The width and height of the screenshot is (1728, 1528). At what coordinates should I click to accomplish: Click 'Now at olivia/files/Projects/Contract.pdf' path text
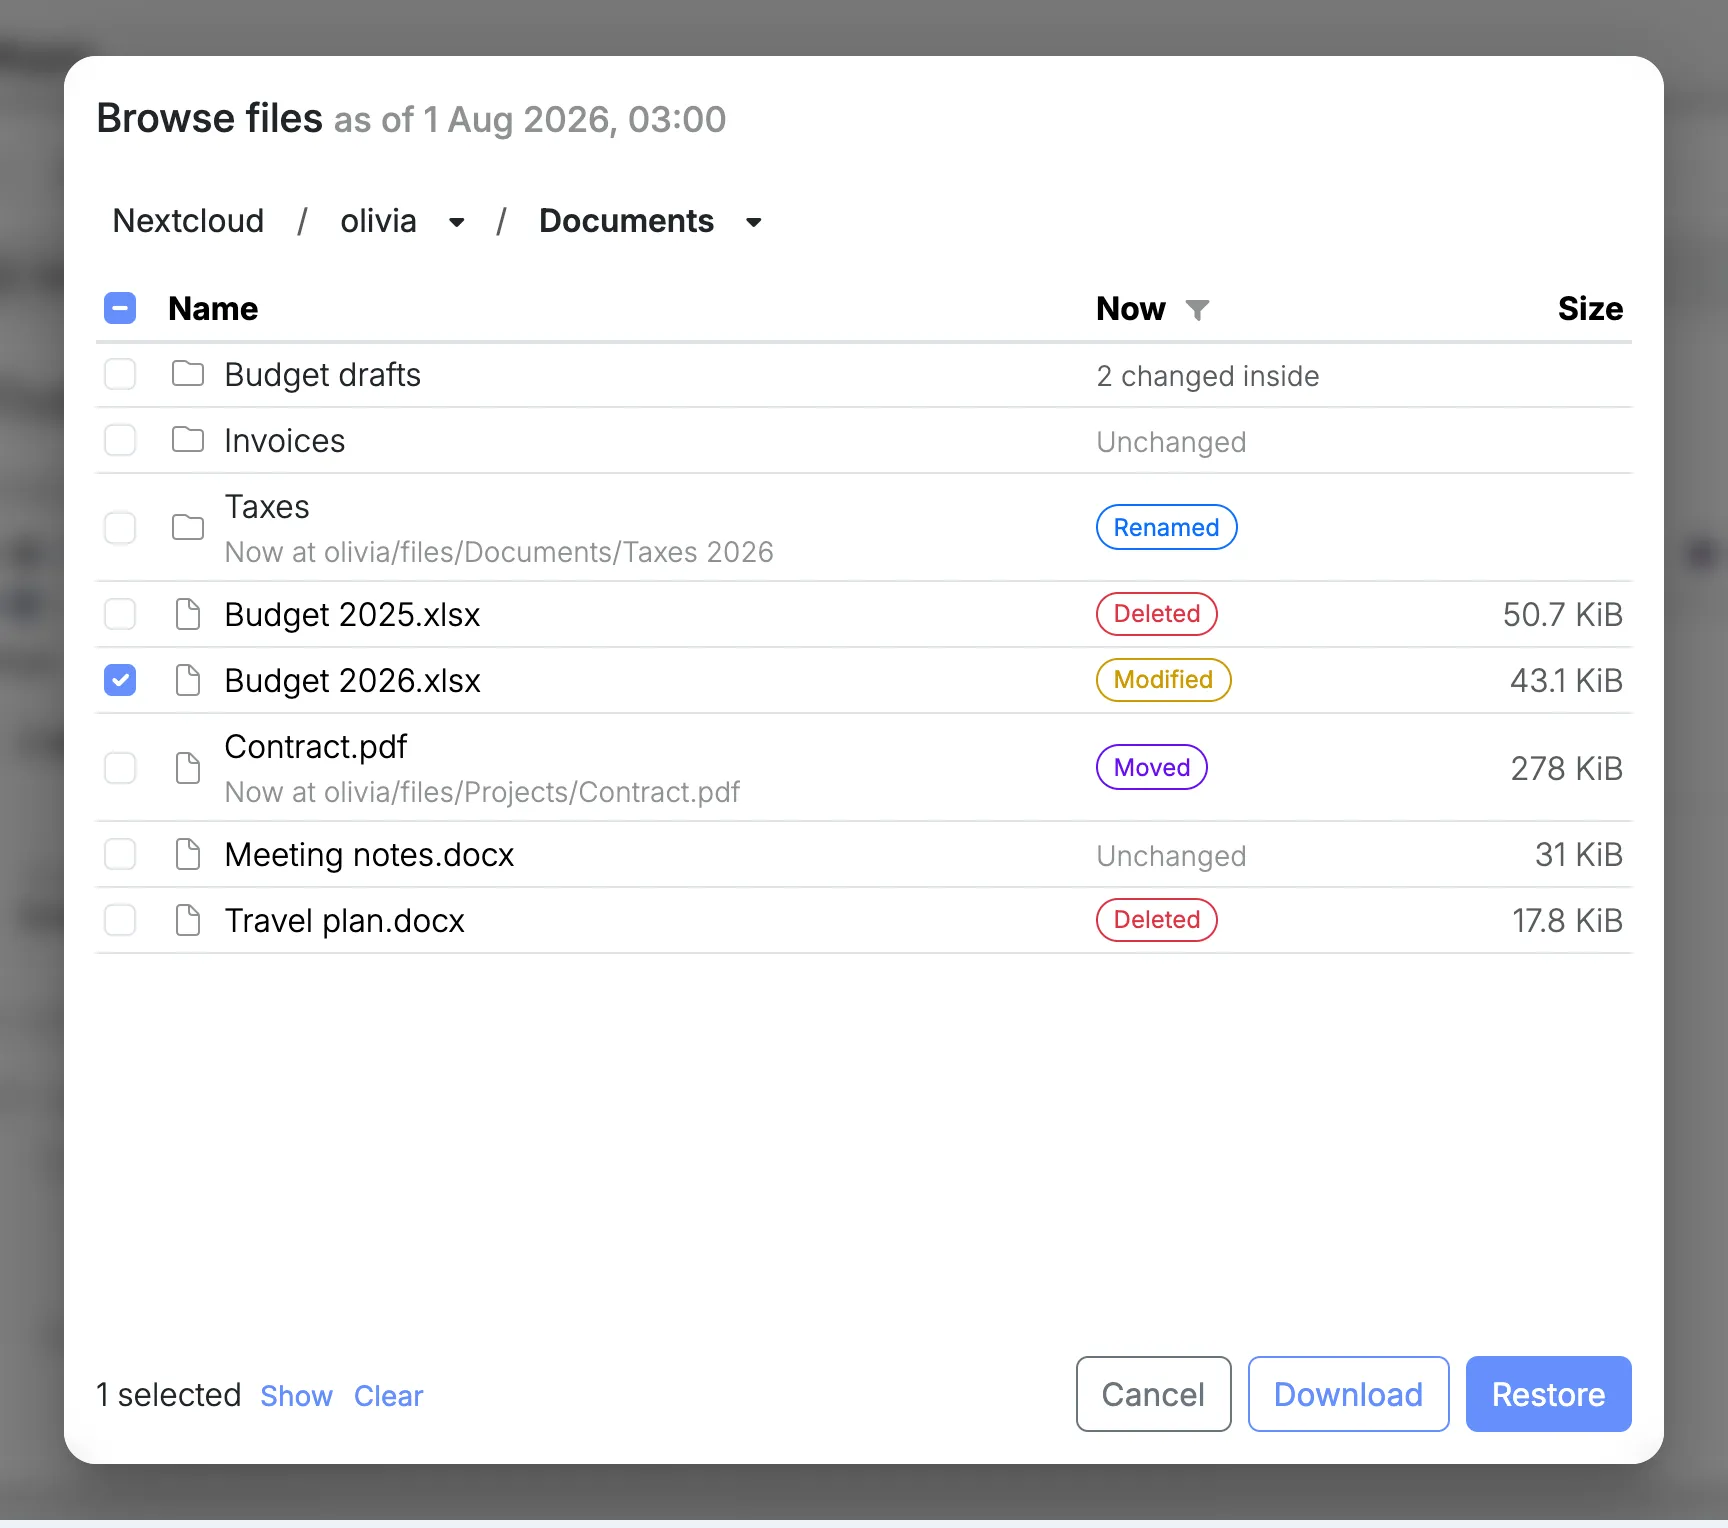tap(482, 792)
